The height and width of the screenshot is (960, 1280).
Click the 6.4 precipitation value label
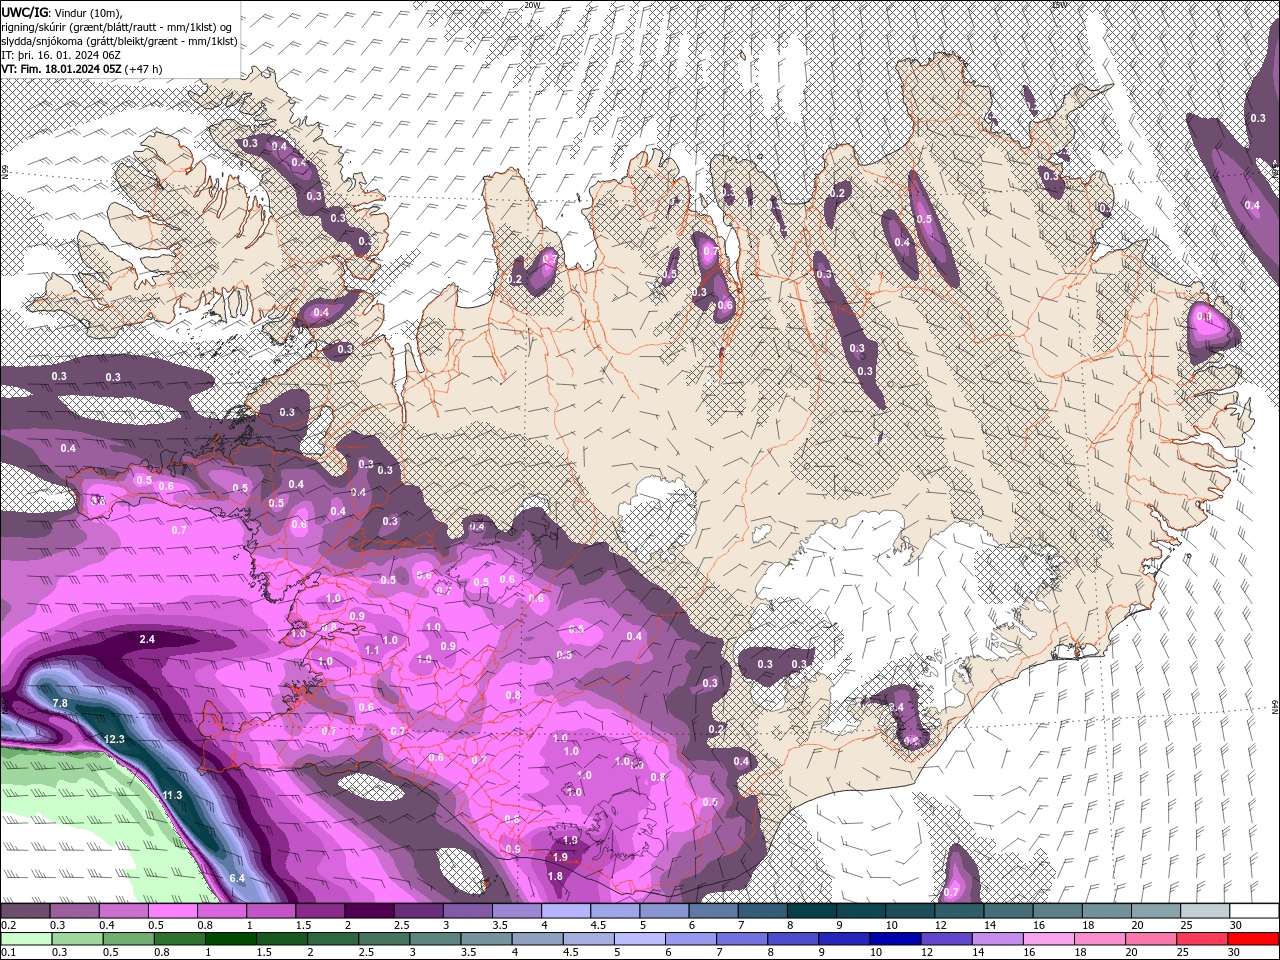237,878
